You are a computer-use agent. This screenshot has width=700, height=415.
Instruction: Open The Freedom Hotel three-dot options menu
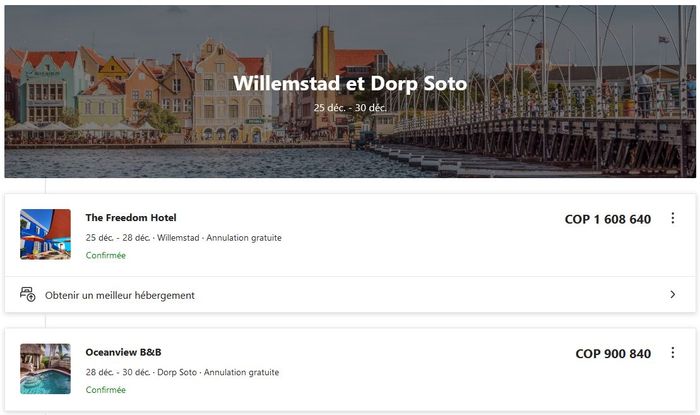(672, 219)
